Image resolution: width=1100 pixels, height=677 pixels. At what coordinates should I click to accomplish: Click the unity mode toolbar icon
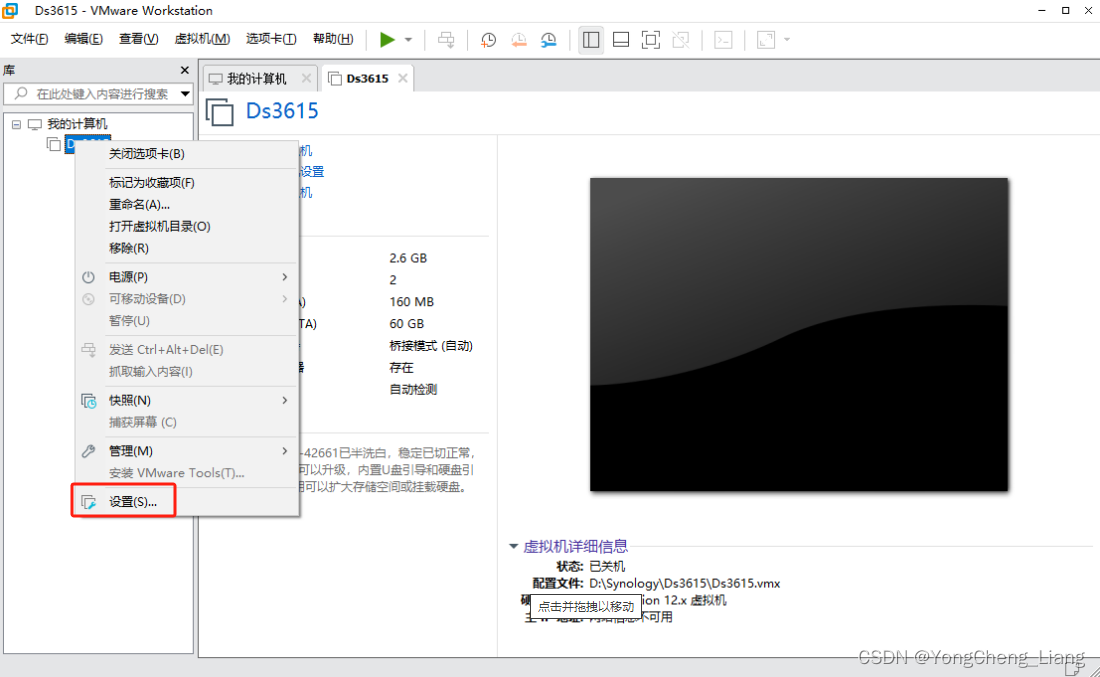pos(680,40)
